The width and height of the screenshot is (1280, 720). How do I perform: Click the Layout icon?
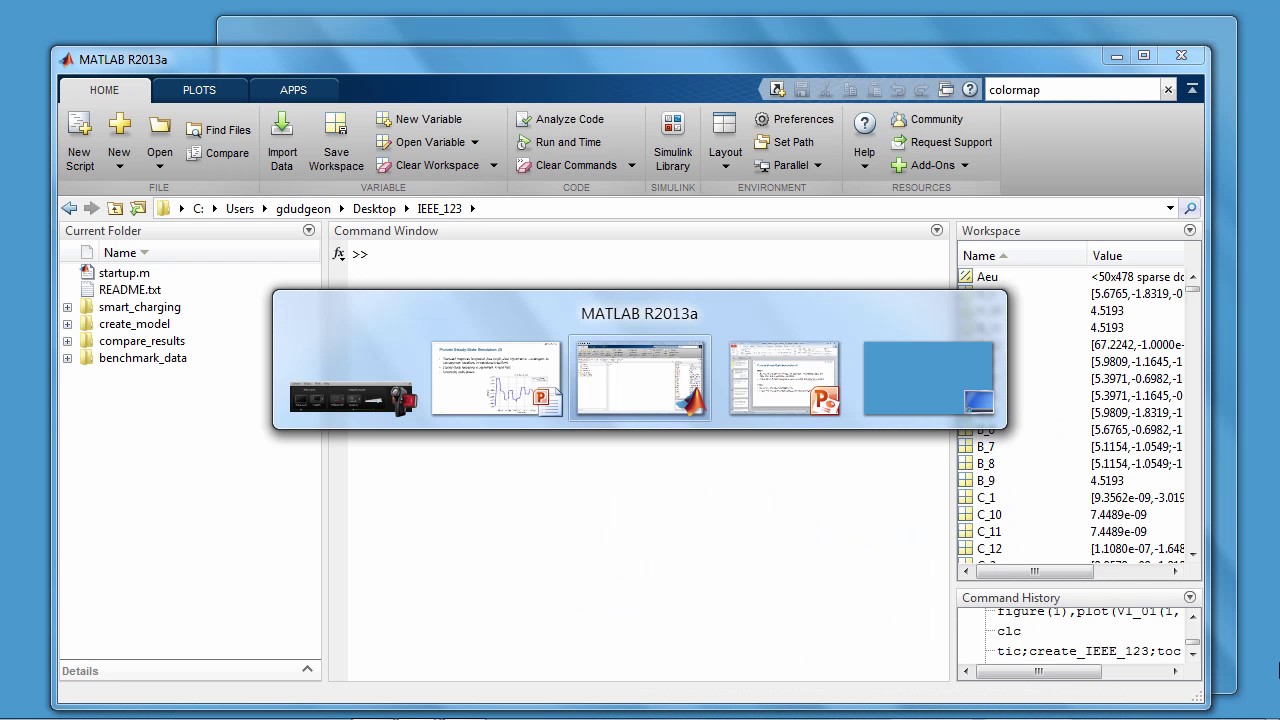725,124
